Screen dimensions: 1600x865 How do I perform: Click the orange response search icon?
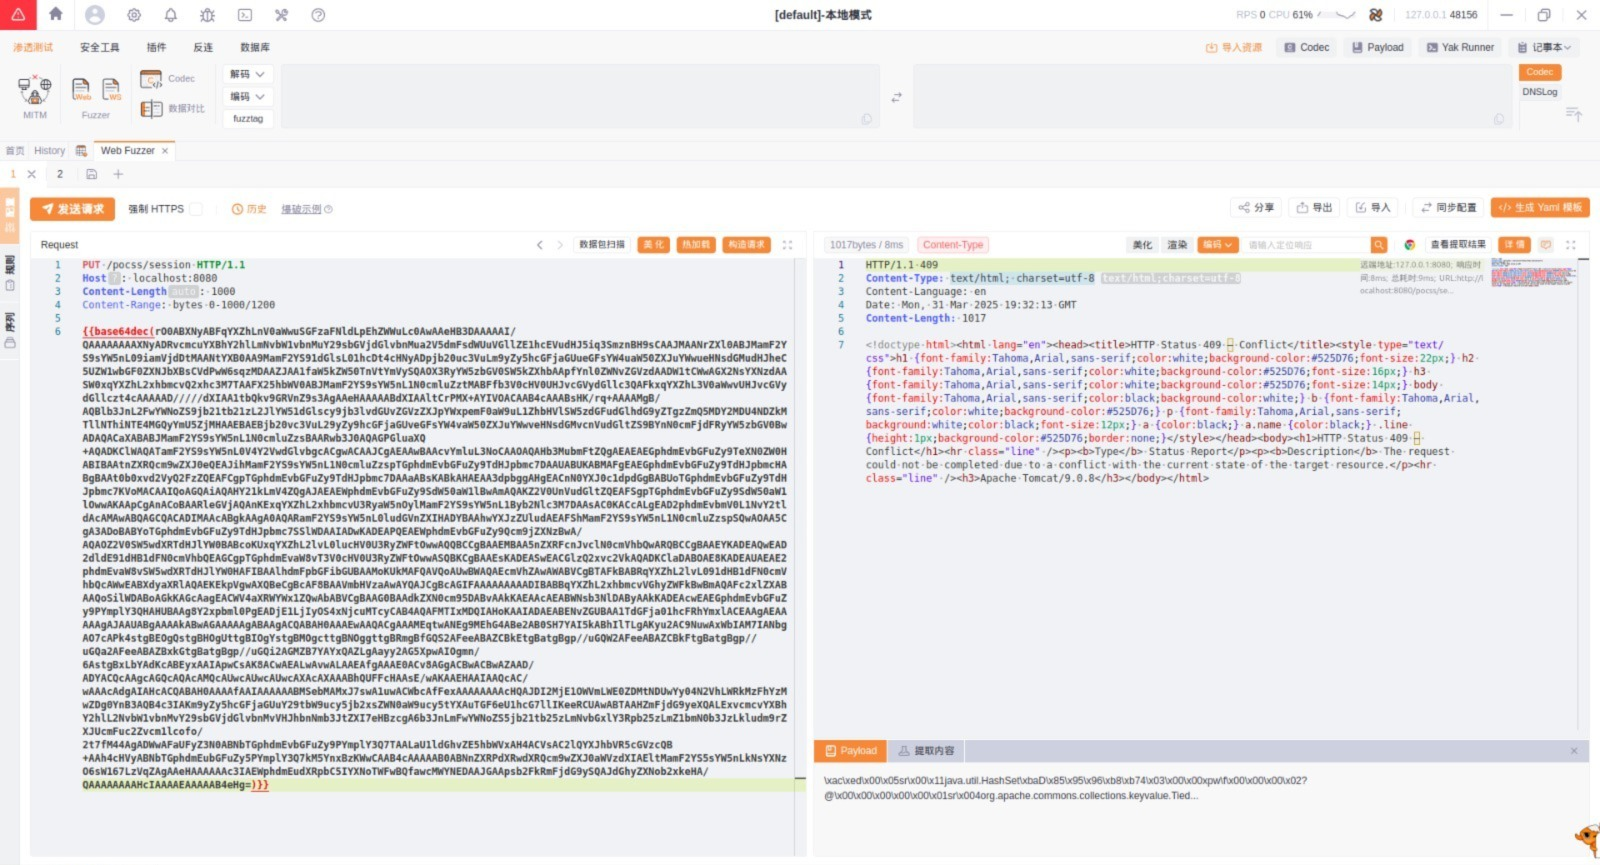[x=1379, y=245]
